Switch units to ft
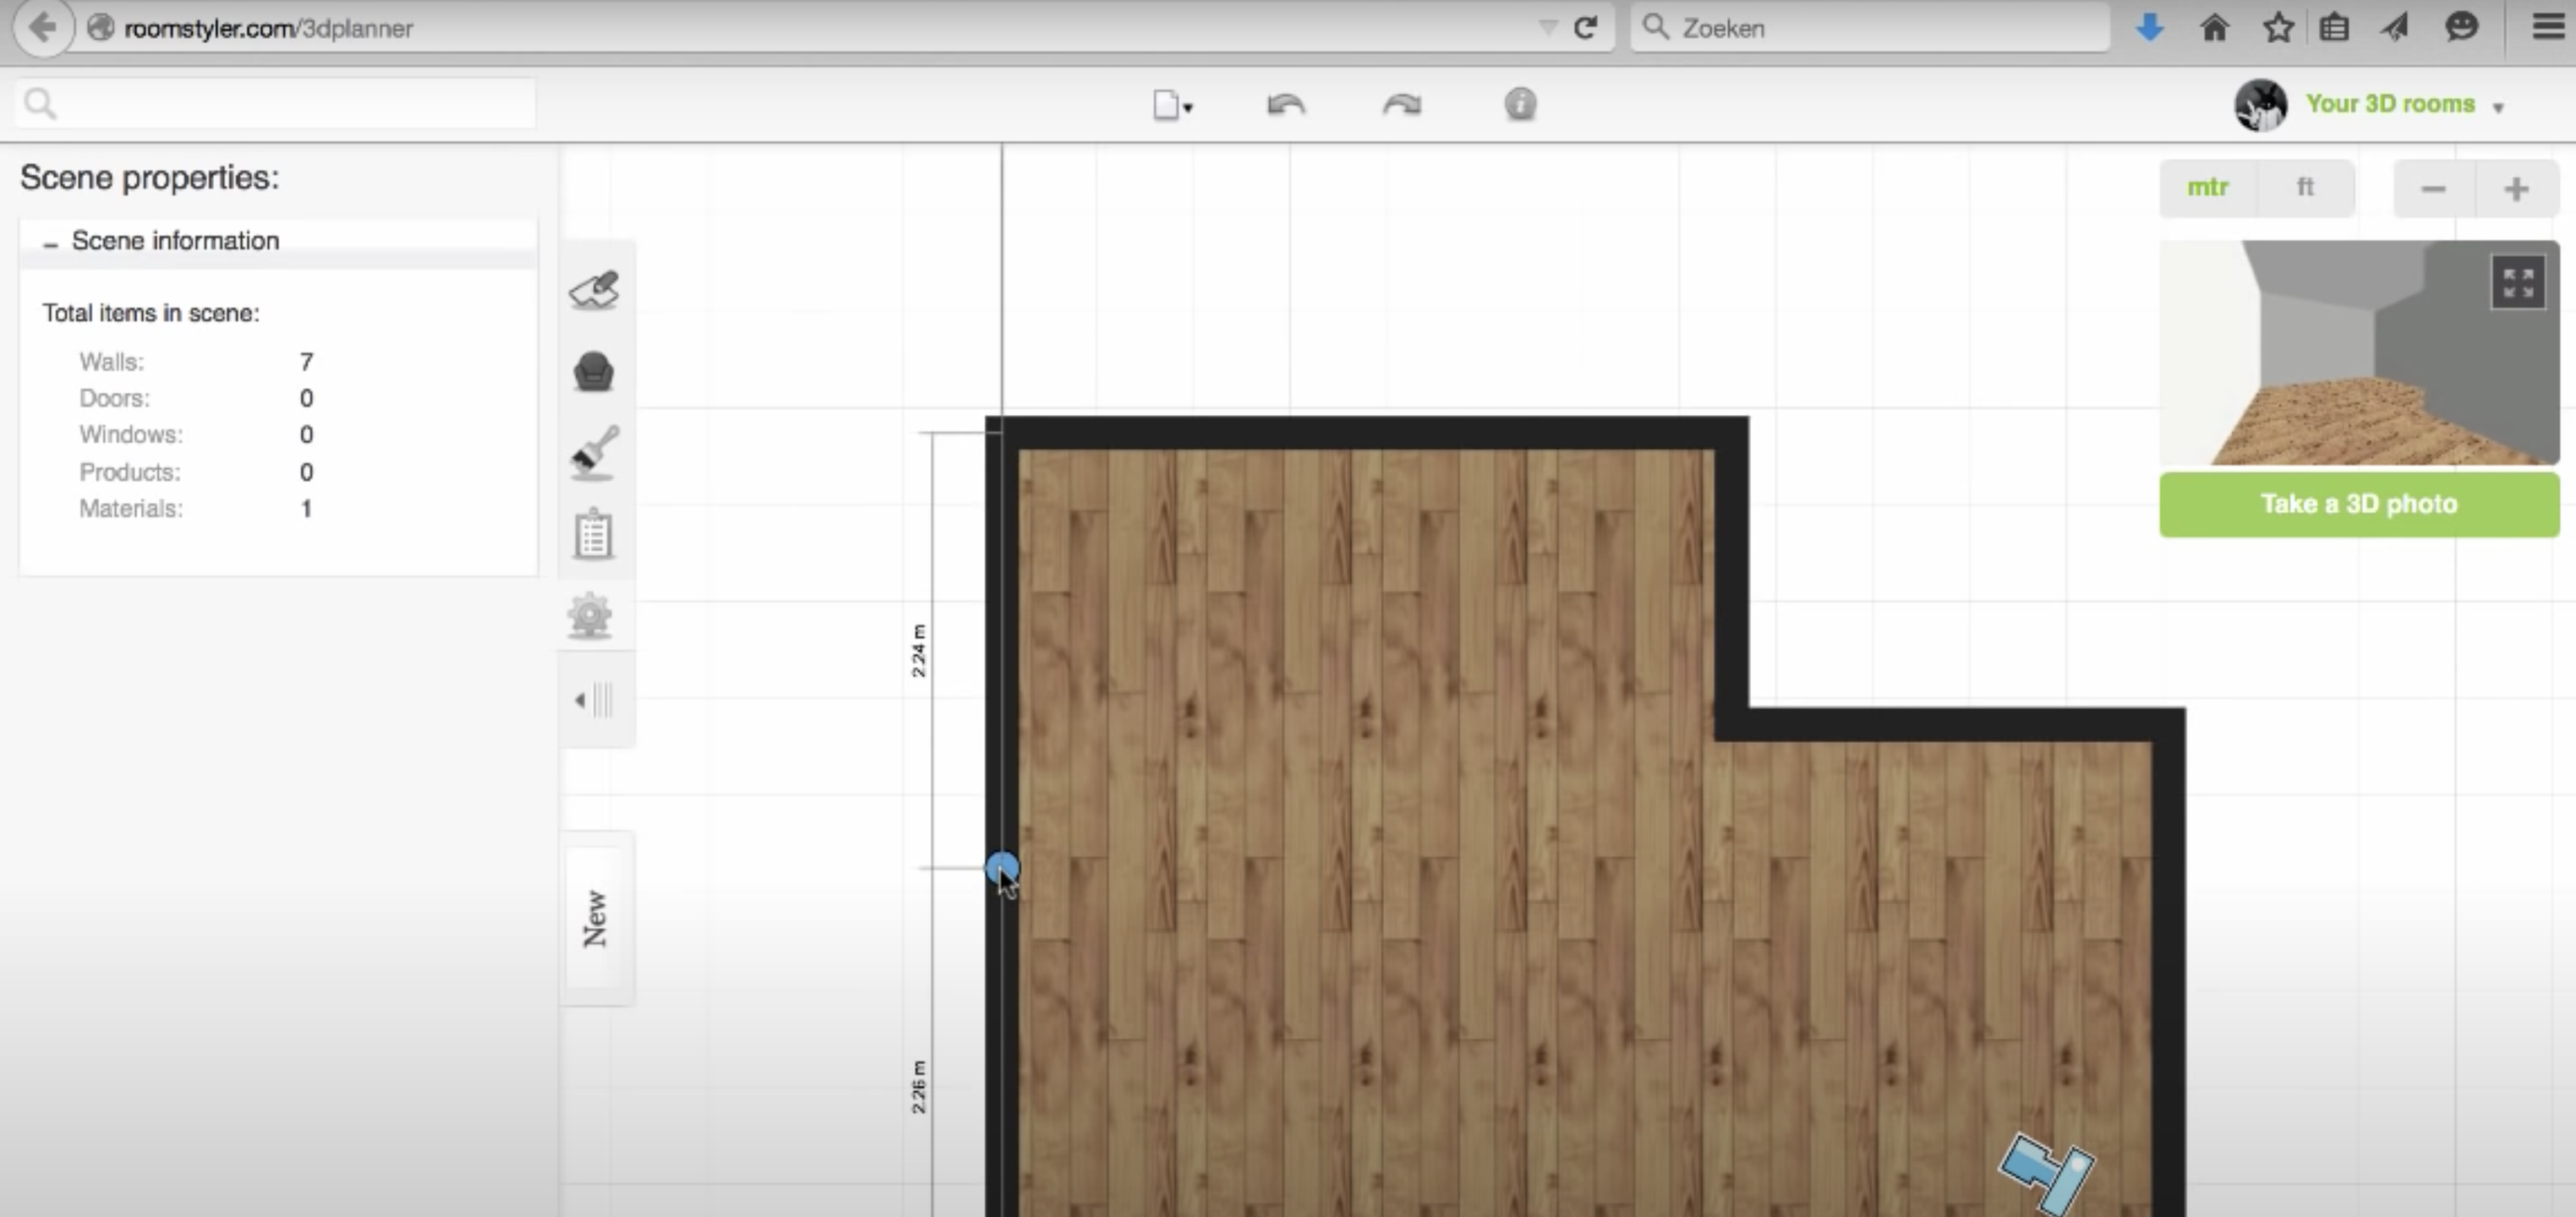 click(2305, 187)
